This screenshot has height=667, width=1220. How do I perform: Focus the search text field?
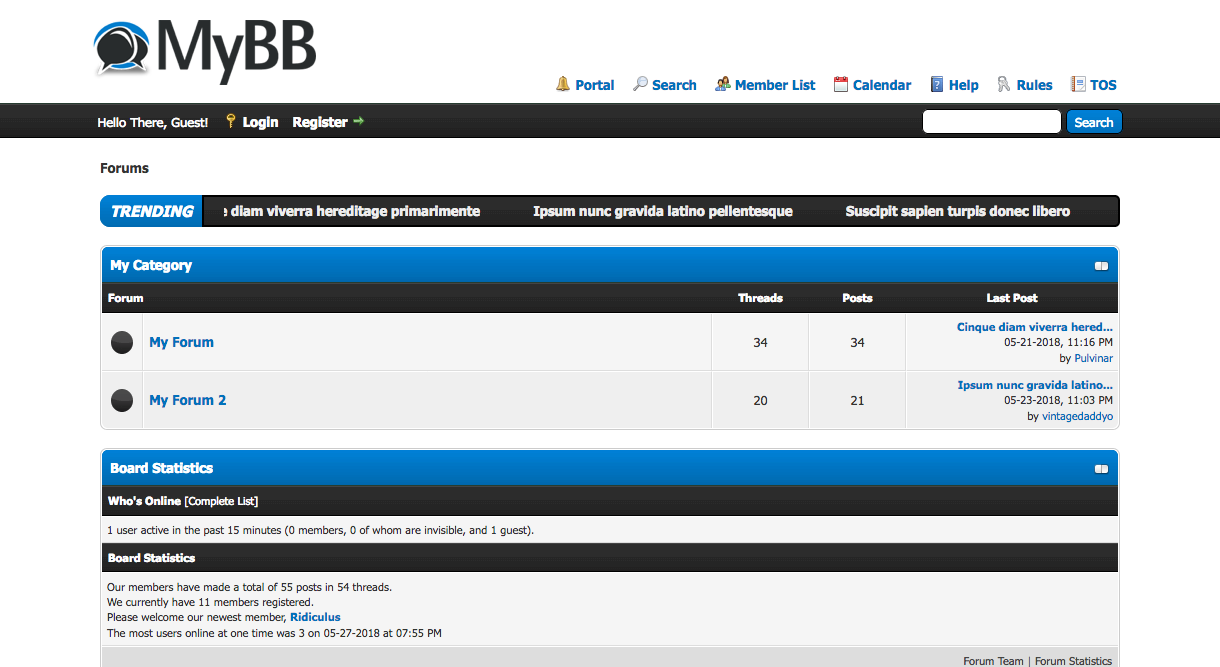[991, 122]
